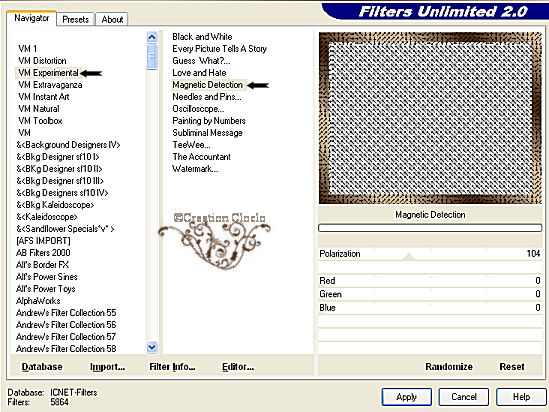549x412 pixels.
Task: Select &<Bkg Designers sf10 IV> category
Action: [62, 193]
